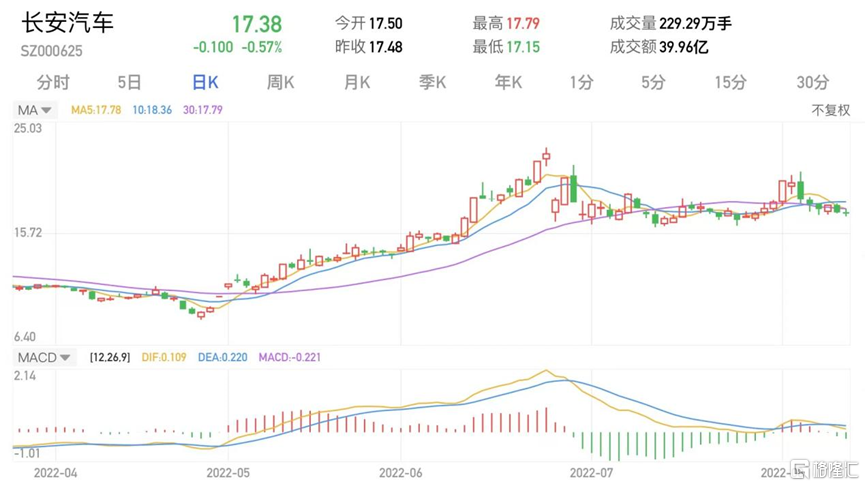Select the 15分 interval tab
Image resolution: width=865 pixels, height=486 pixels.
click(730, 83)
